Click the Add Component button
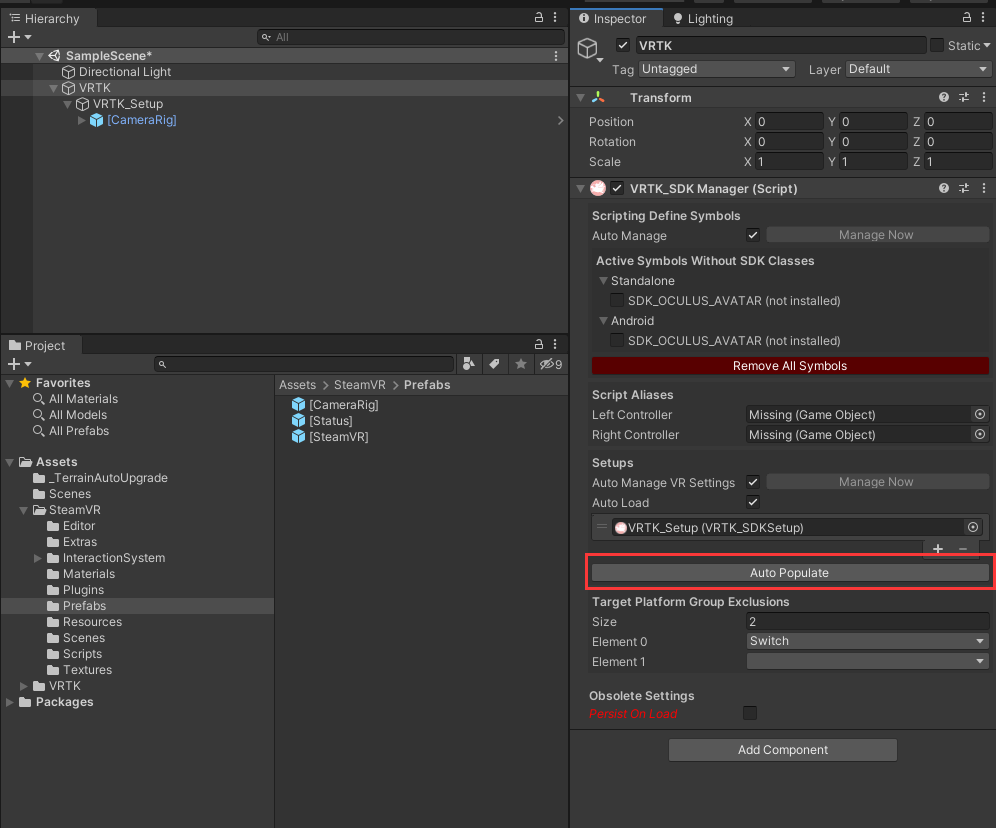This screenshot has width=996, height=828. pos(783,749)
